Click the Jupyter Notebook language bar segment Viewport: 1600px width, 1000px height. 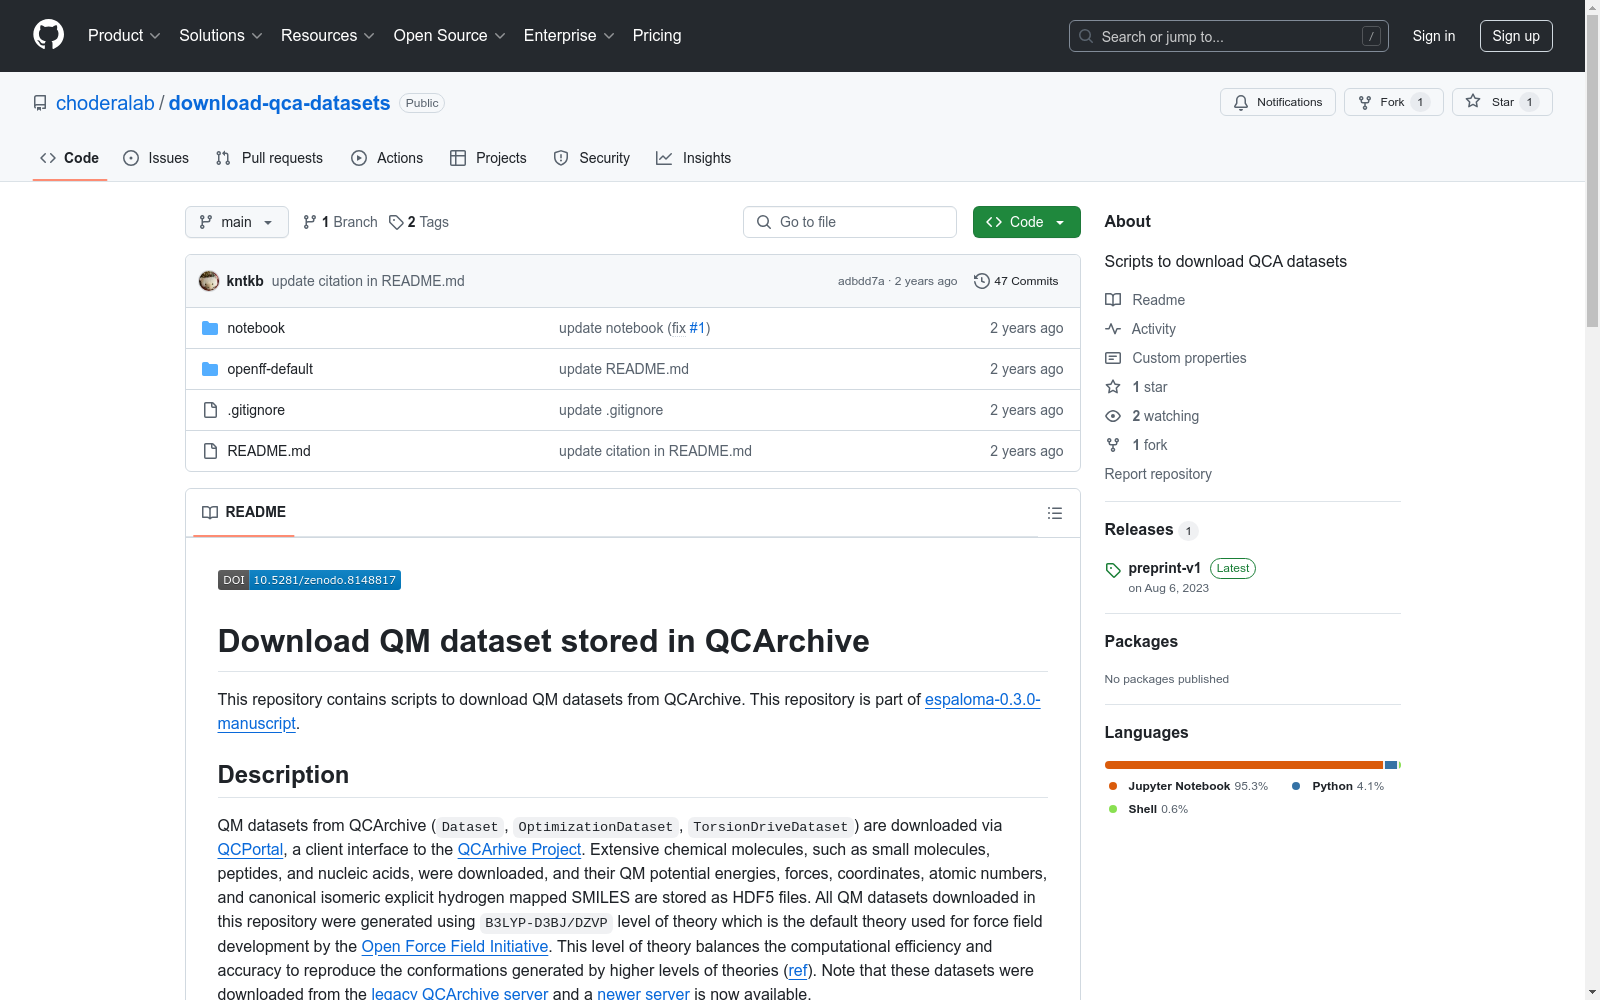1244,765
